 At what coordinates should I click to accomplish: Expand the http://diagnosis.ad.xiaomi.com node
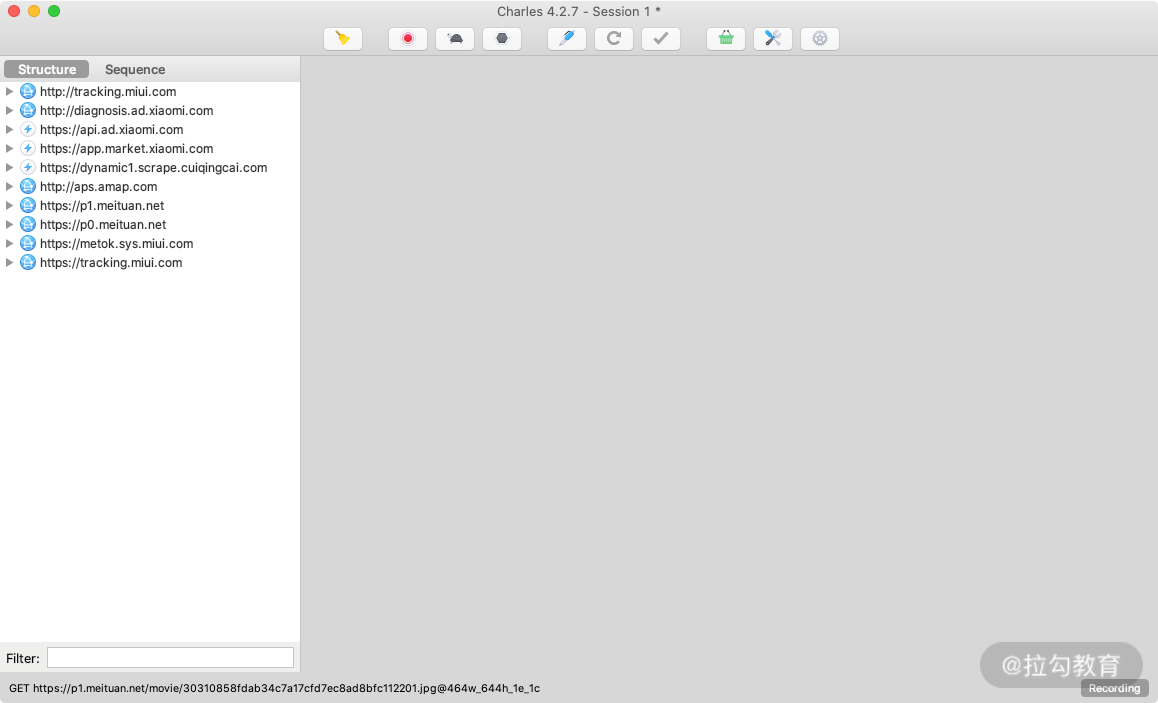coord(10,111)
